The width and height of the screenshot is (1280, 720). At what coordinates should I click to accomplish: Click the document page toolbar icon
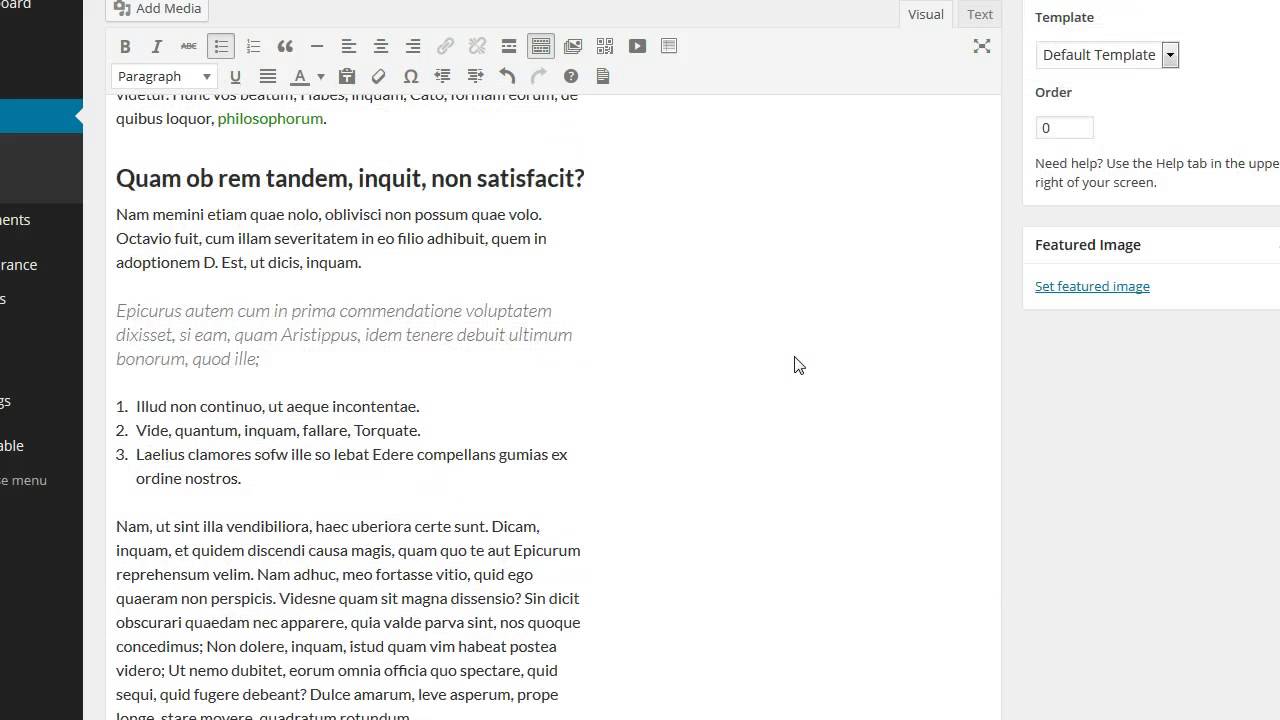pos(603,76)
